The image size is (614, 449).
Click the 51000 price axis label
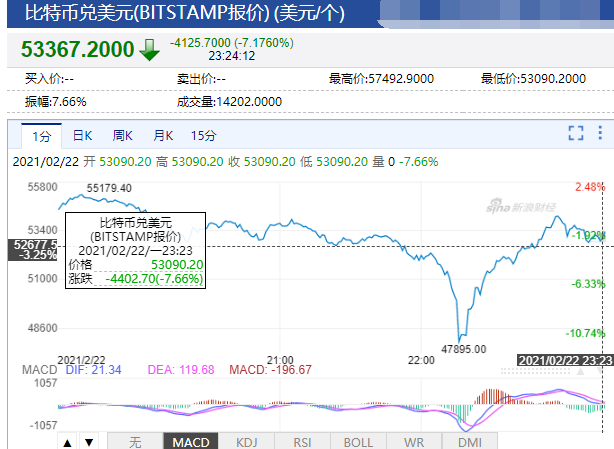click(42, 279)
